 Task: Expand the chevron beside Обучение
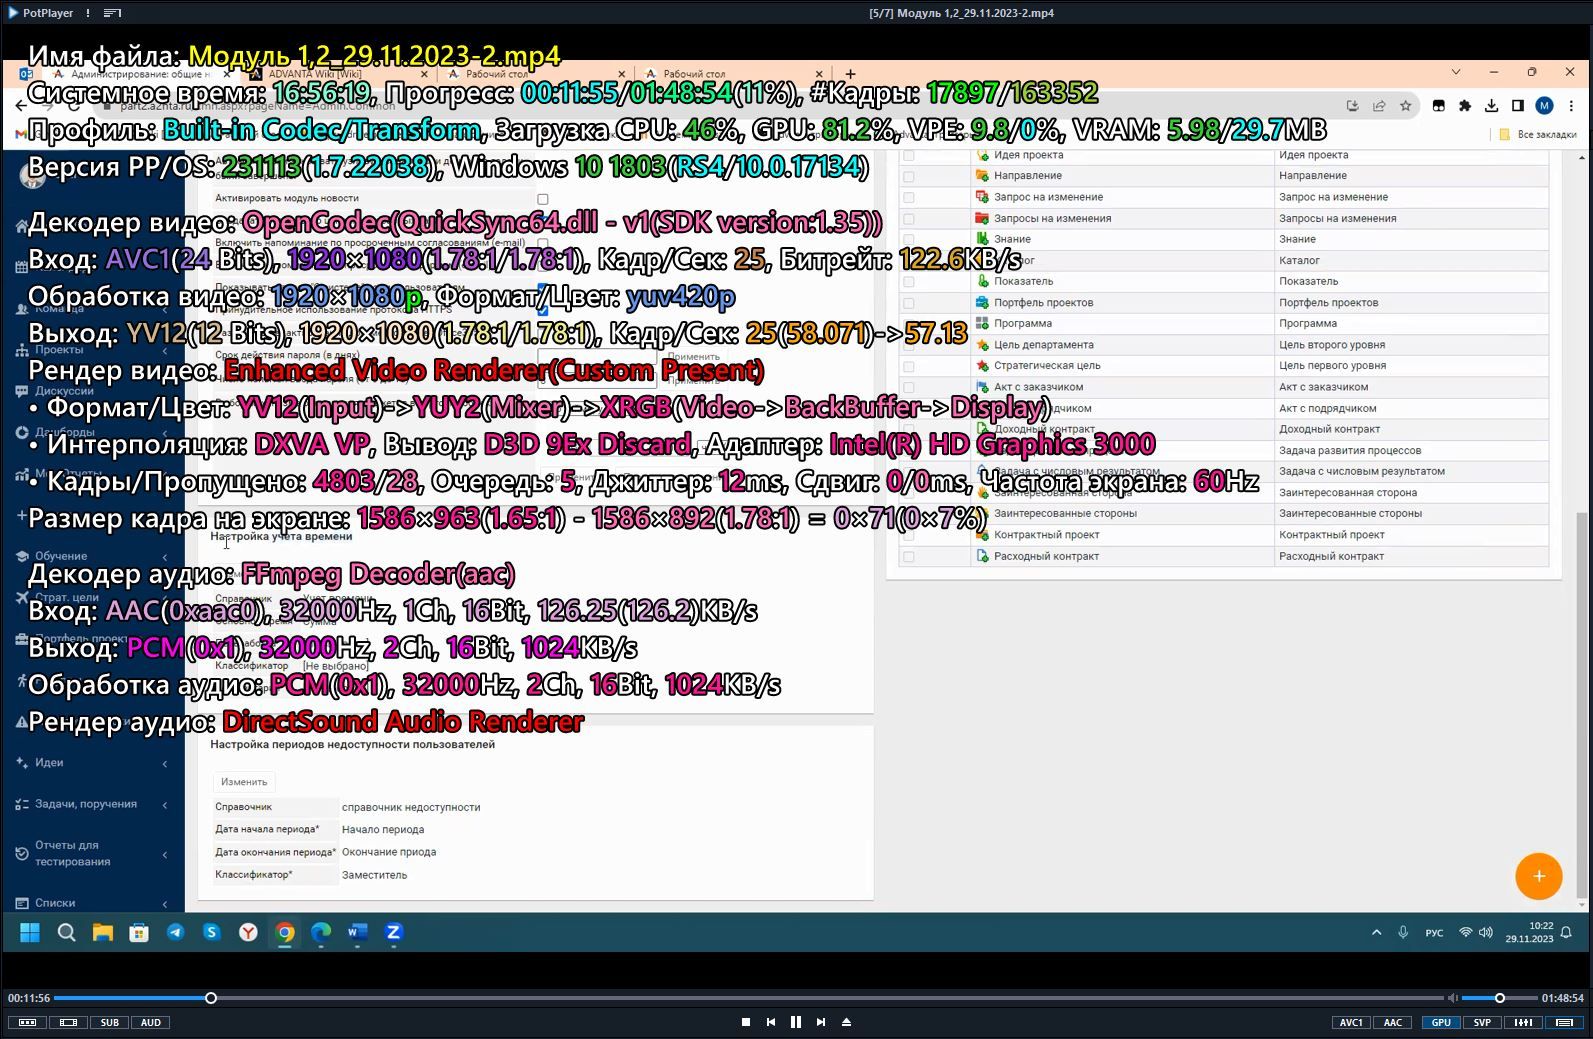click(165, 557)
